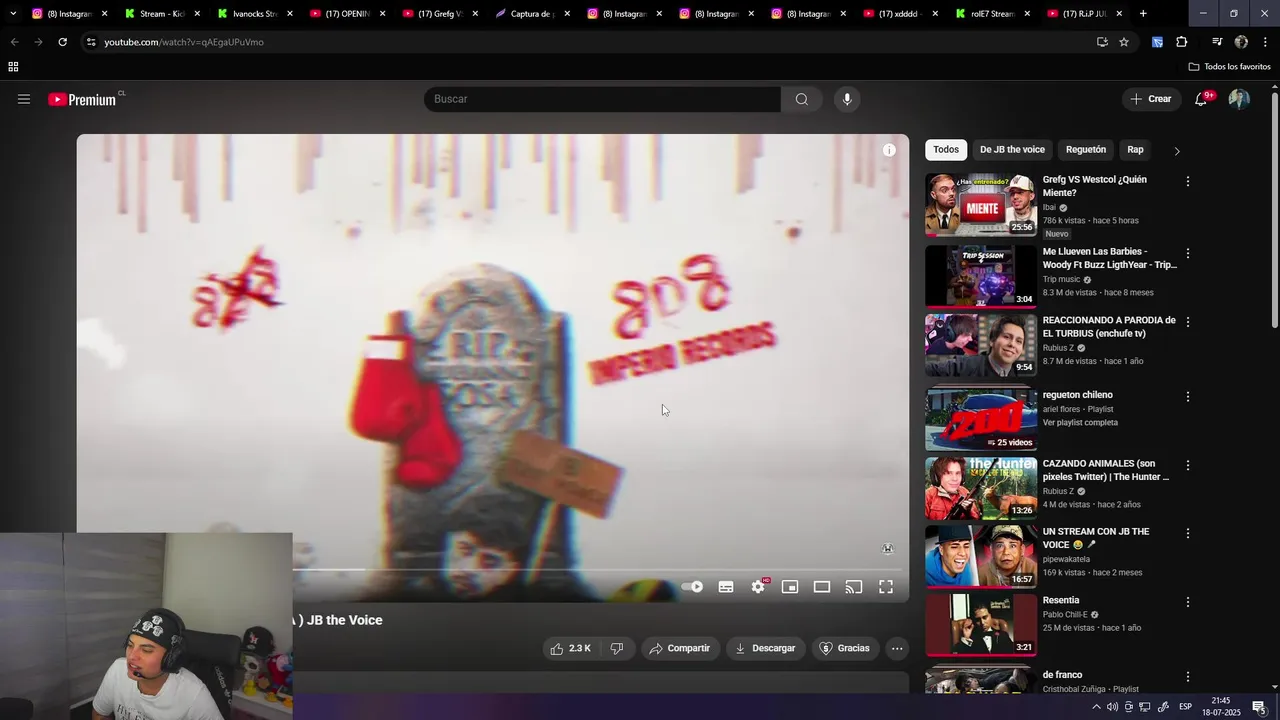1280x720 pixels.
Task: Open options for REACCIONANDO A PARODIA video
Action: point(1188,322)
